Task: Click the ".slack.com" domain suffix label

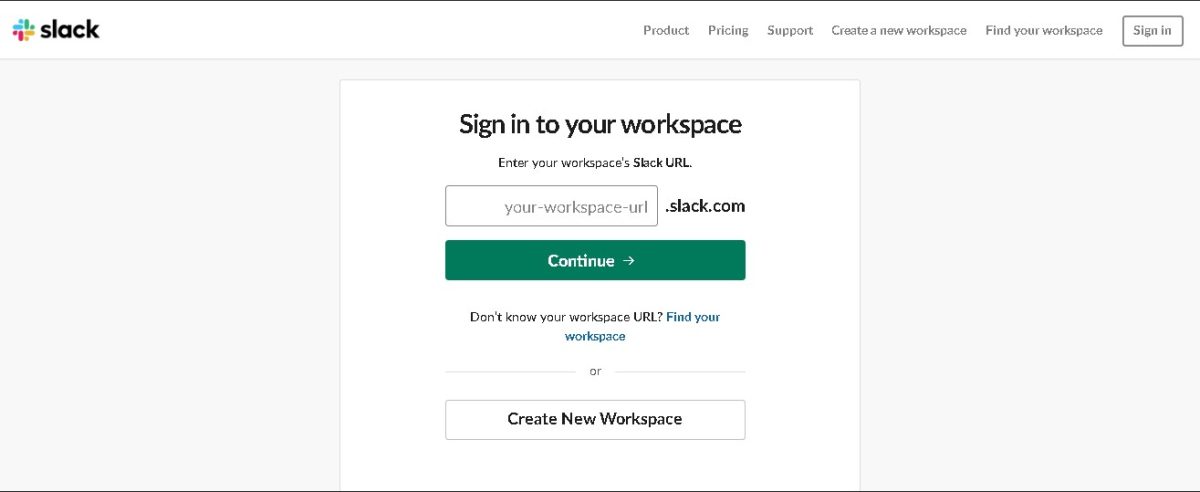Action: (704, 206)
